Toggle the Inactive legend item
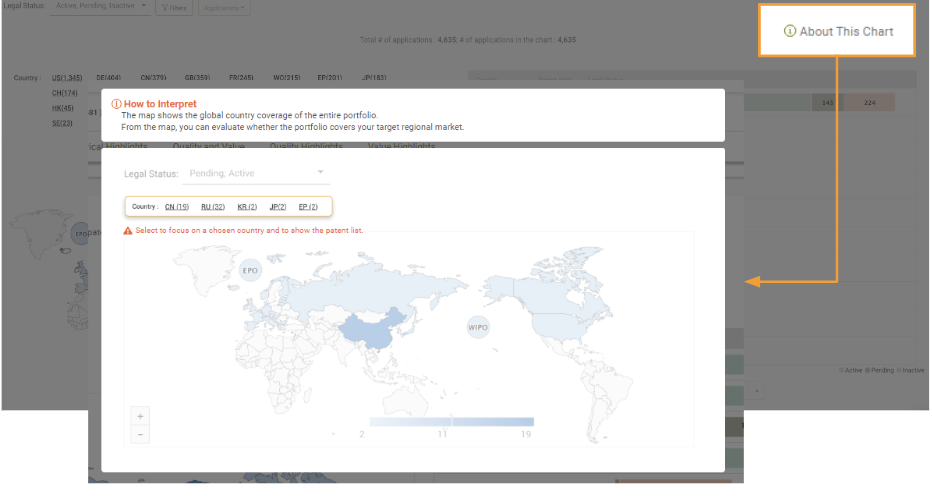 (911, 371)
